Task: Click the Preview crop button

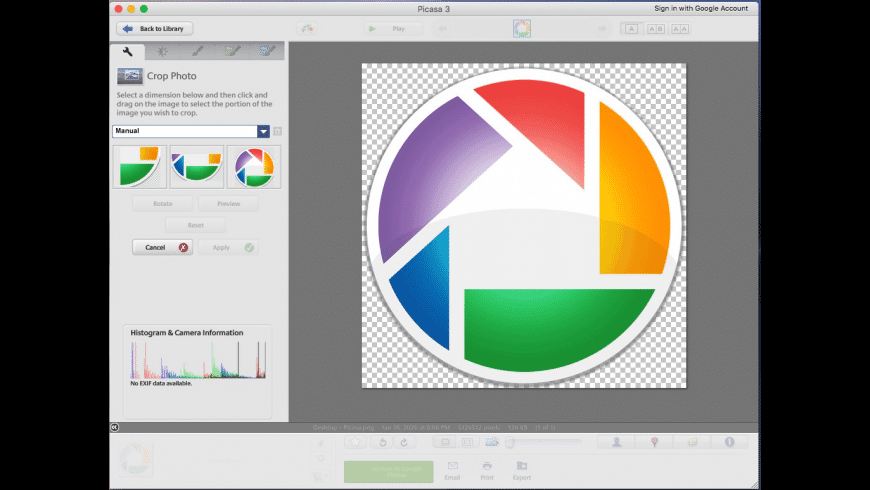Action: point(229,204)
